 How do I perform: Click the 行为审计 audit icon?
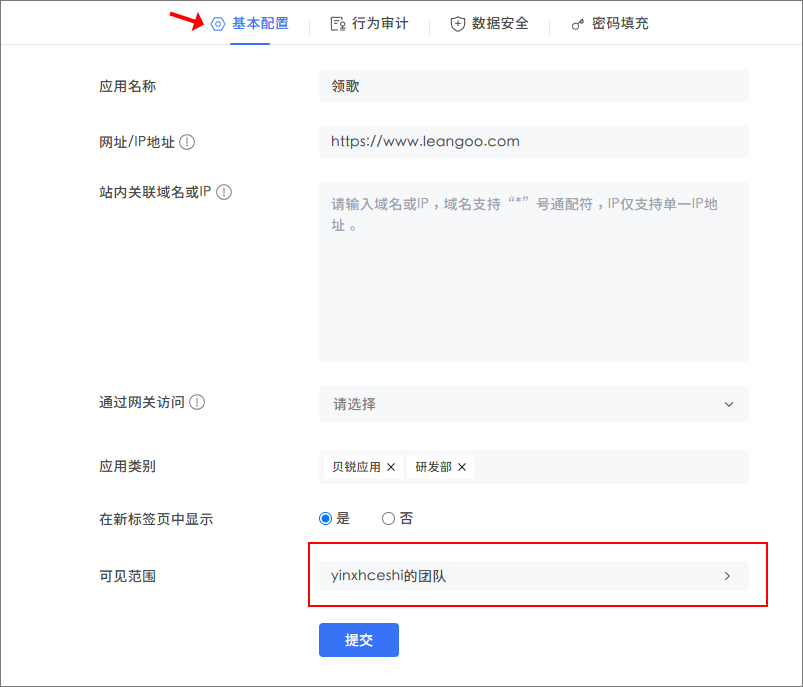tap(340, 23)
